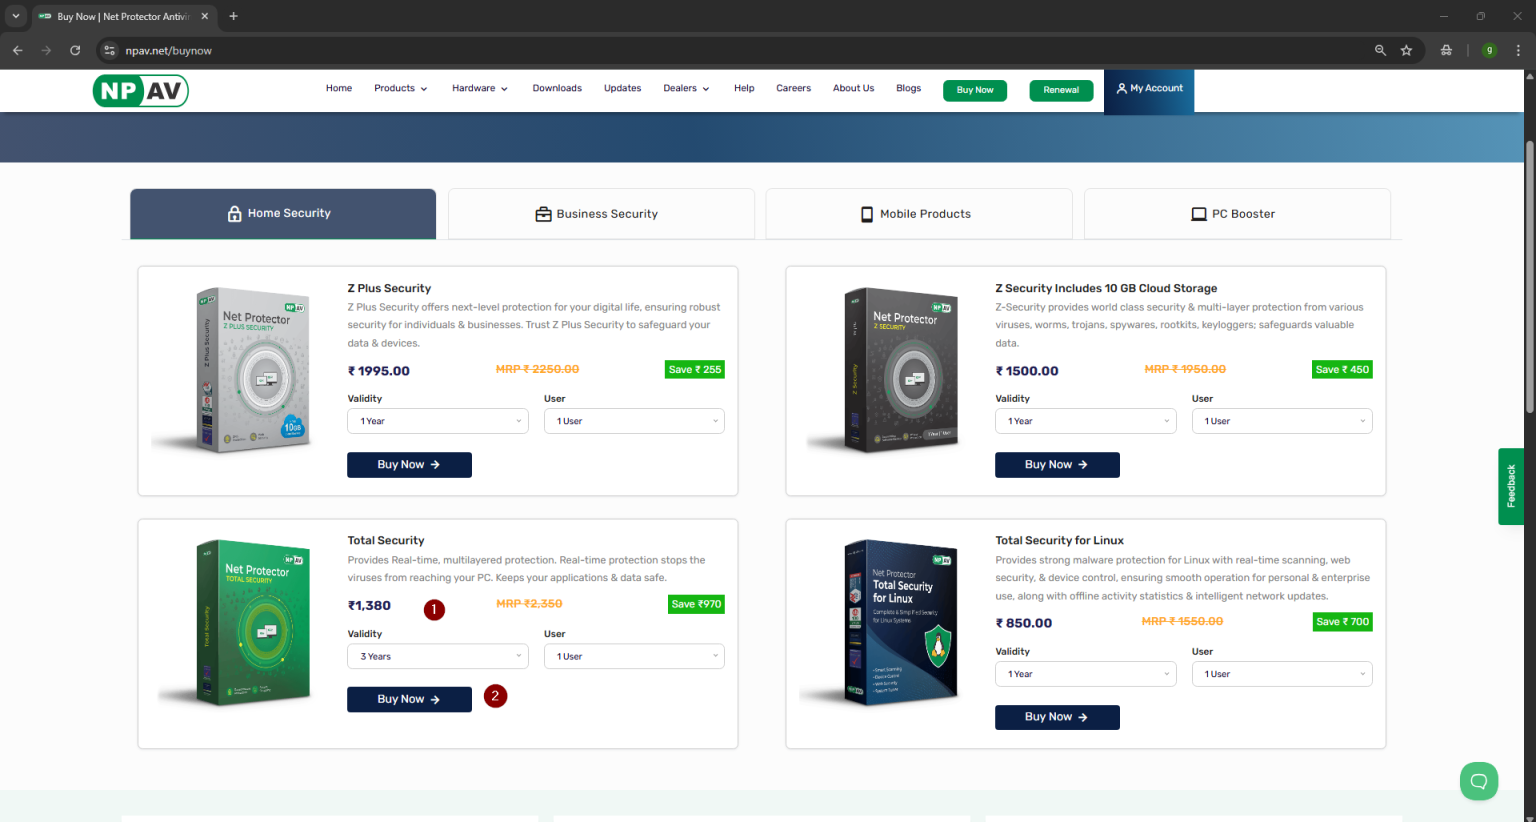The image size is (1536, 822).
Task: Click the green Renewal button
Action: coord(1061,90)
